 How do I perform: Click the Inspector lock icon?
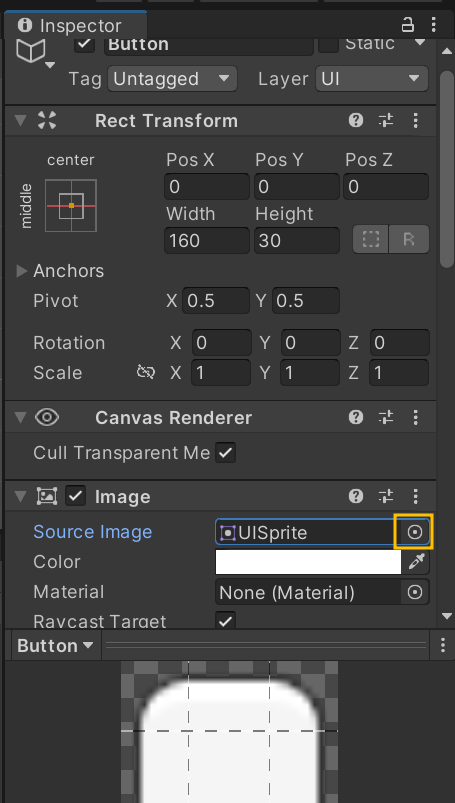coord(407,25)
